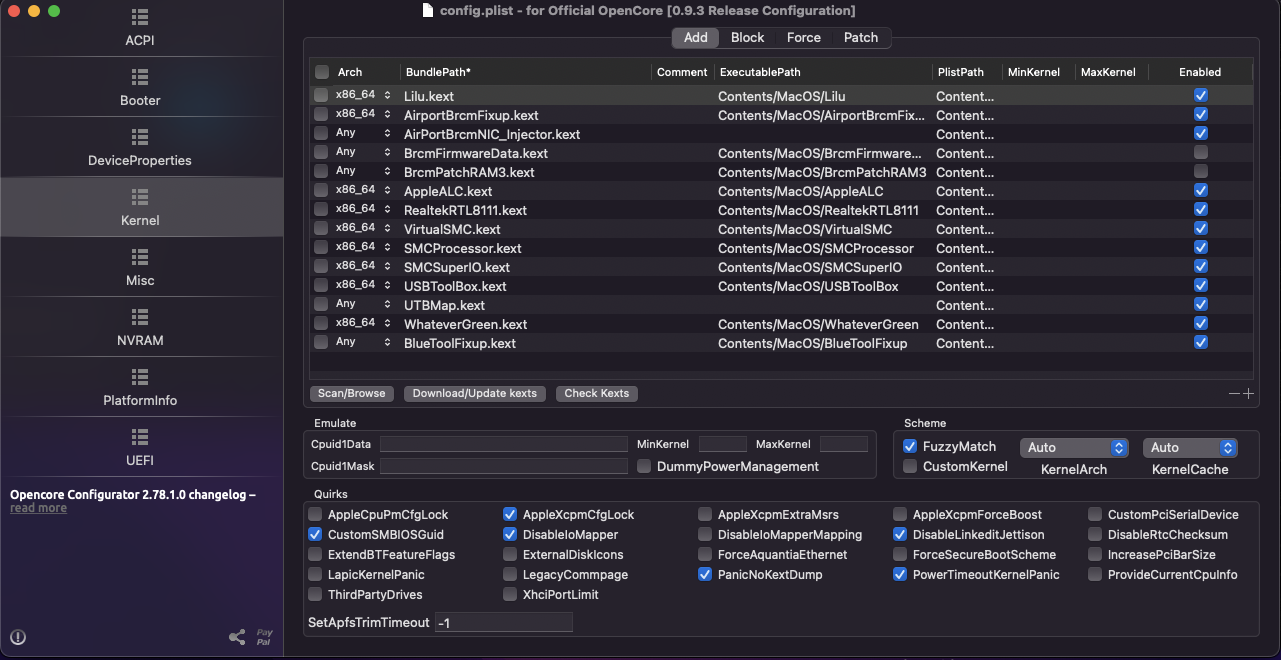
Task: Open the Misc section icon
Action: 140,258
